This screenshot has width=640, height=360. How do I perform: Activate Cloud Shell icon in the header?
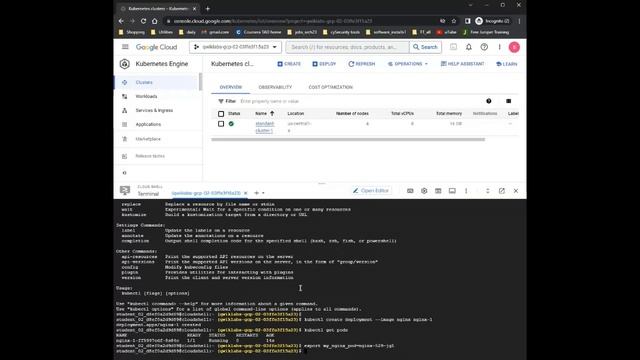(x=453, y=47)
